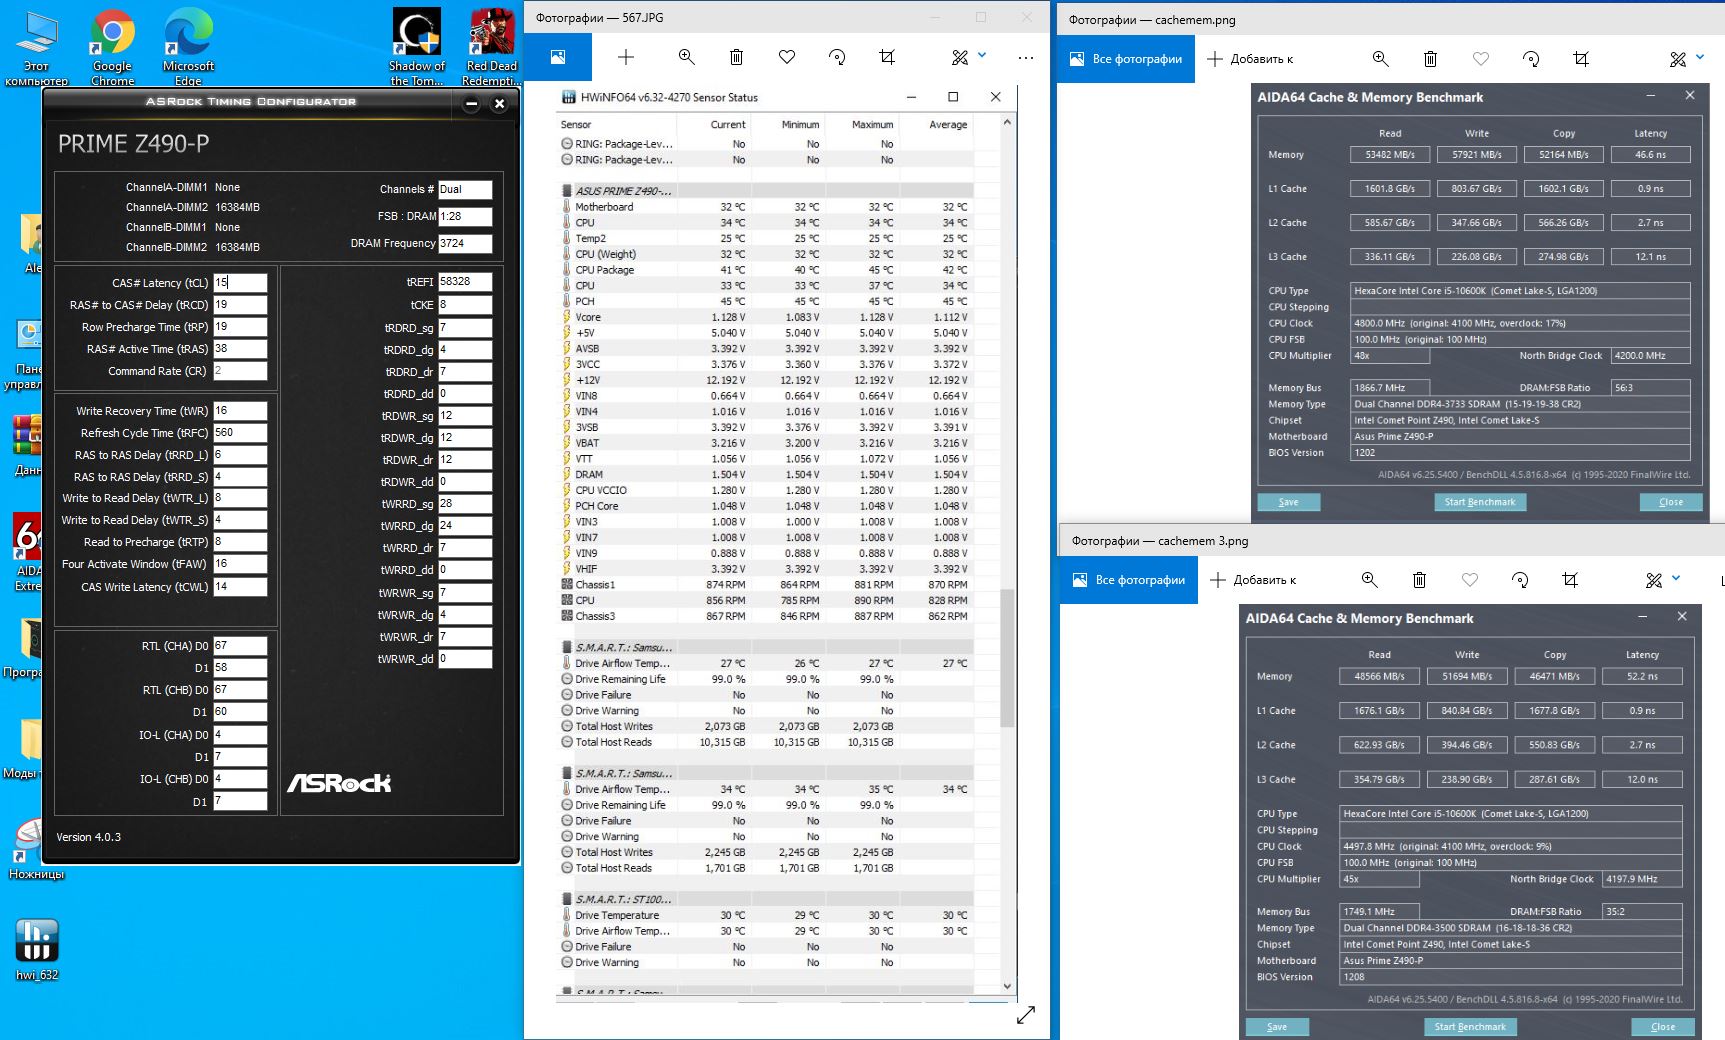Click the Read to Precharge (tRTP) field
The height and width of the screenshot is (1040, 1725).
tap(240, 542)
